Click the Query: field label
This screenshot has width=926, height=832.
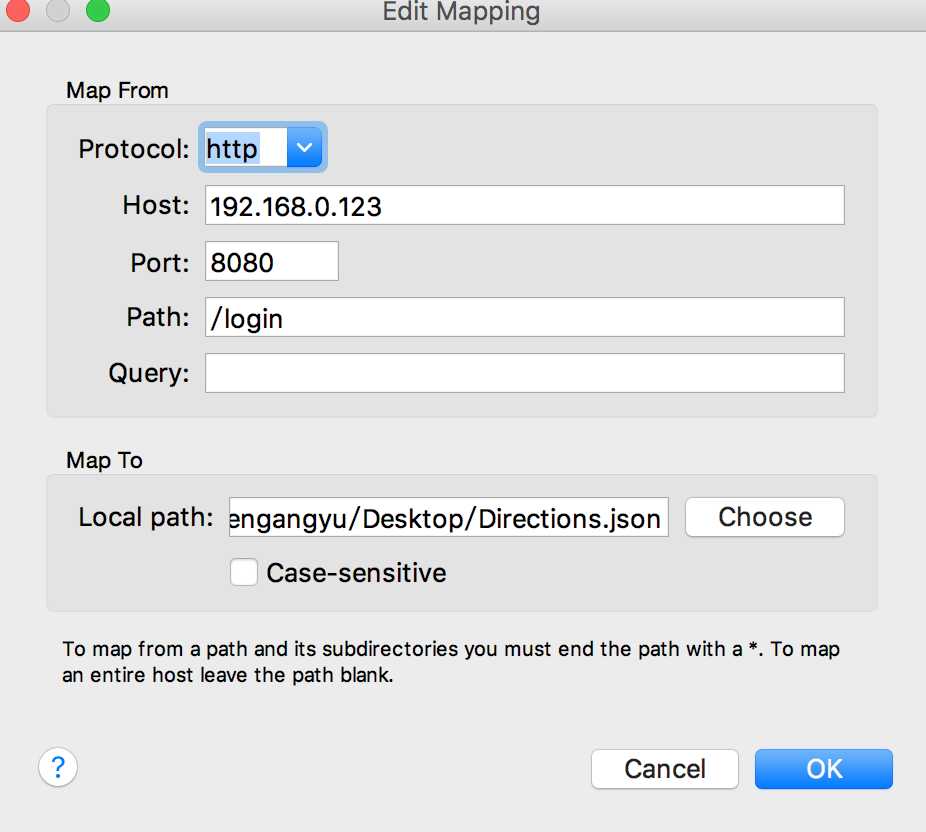[149, 374]
